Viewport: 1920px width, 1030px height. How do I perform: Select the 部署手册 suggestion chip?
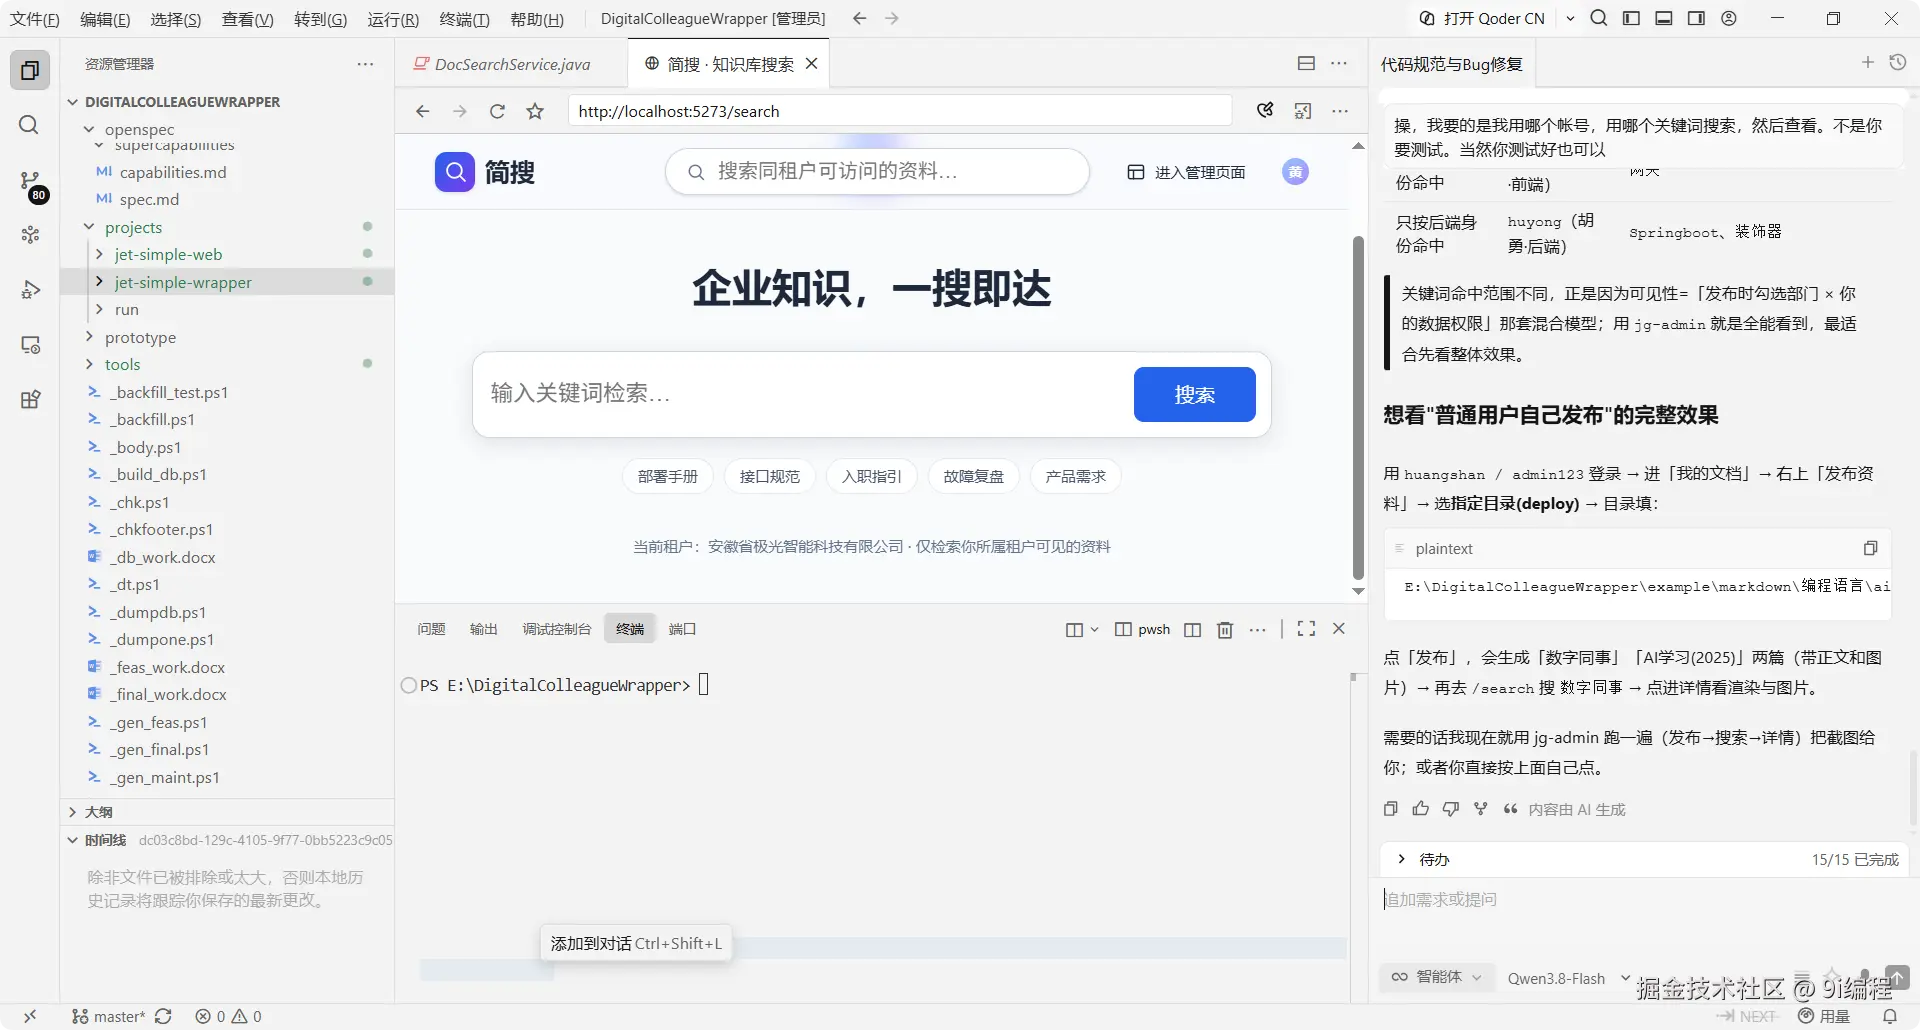[x=667, y=476]
